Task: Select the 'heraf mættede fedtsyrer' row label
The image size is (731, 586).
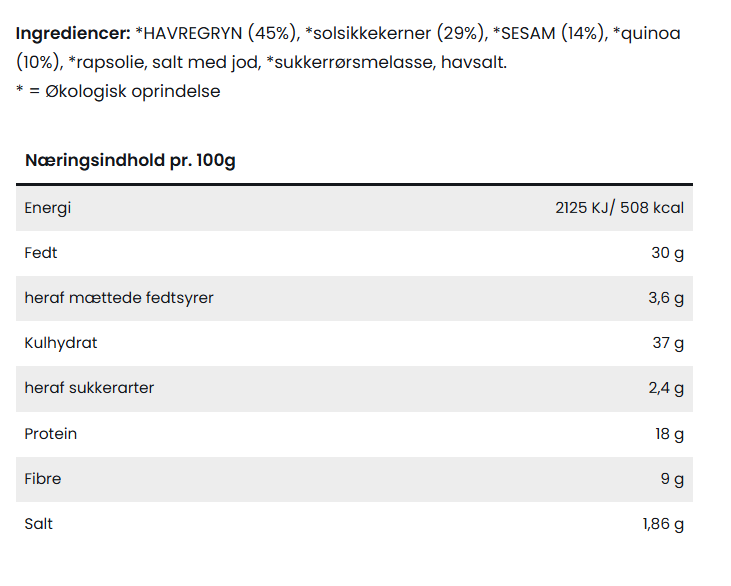Action: pyautogui.click(x=119, y=298)
